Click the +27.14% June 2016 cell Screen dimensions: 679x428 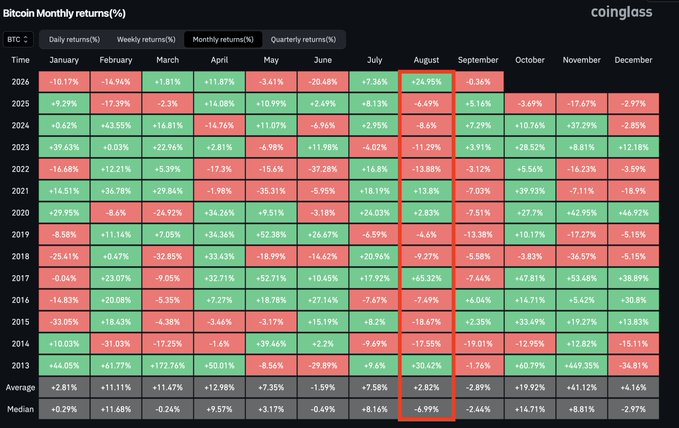323,300
